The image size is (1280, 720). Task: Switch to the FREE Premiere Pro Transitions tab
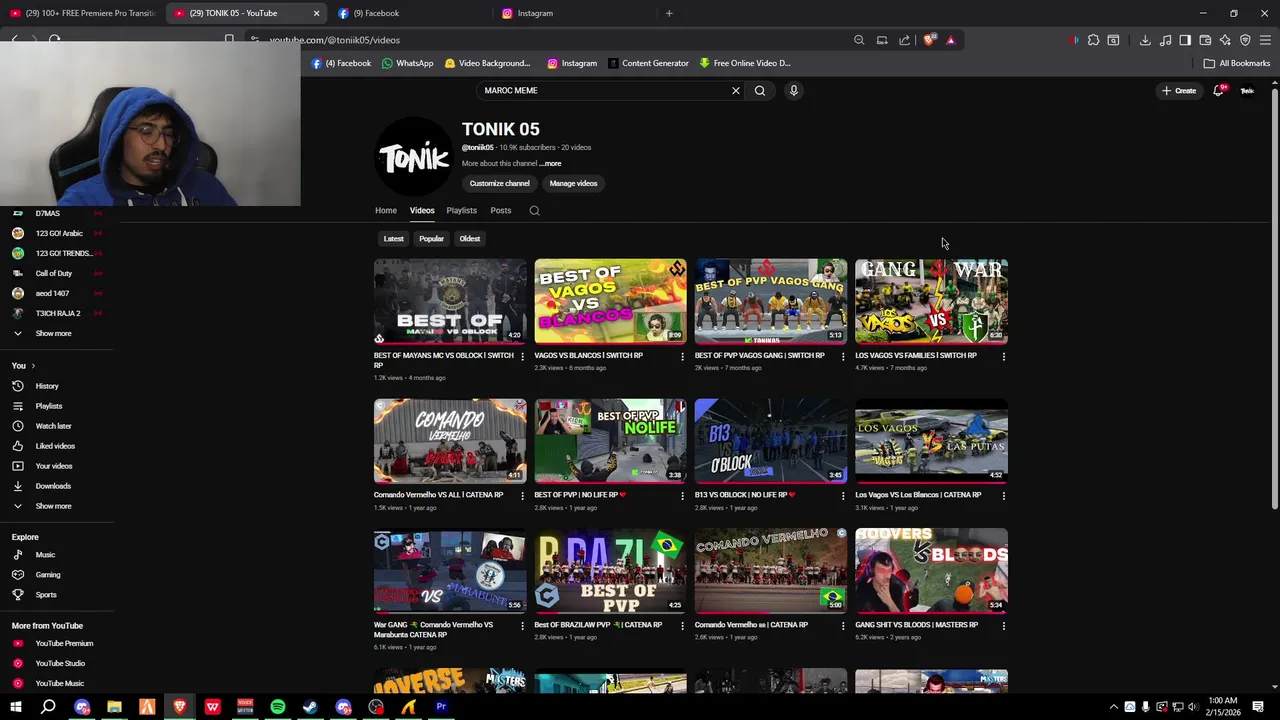(82, 13)
